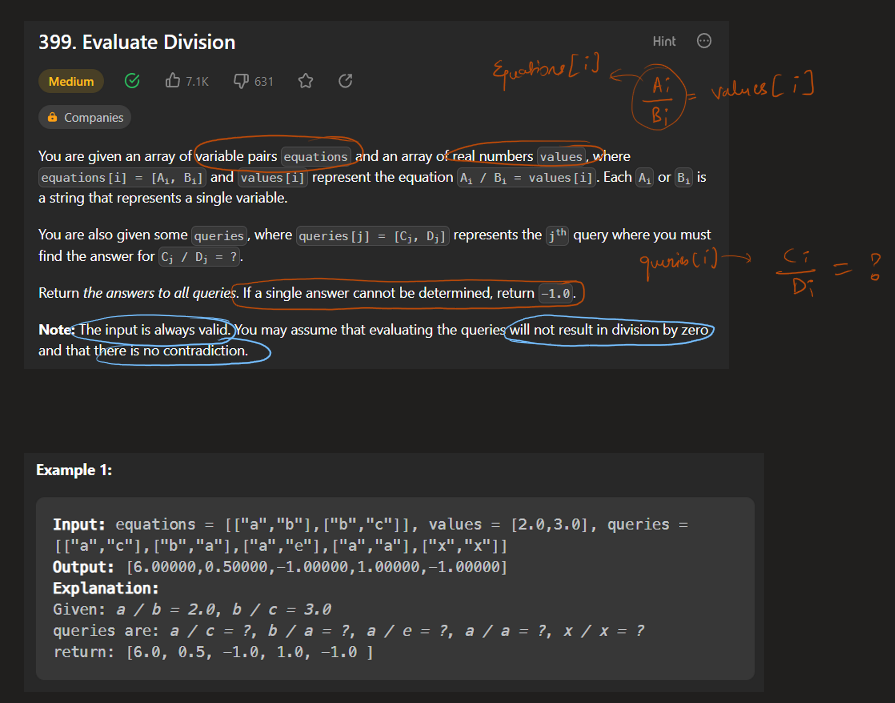The height and width of the screenshot is (703, 895).
Task: Click the 631 dislikes count
Action: tap(263, 81)
